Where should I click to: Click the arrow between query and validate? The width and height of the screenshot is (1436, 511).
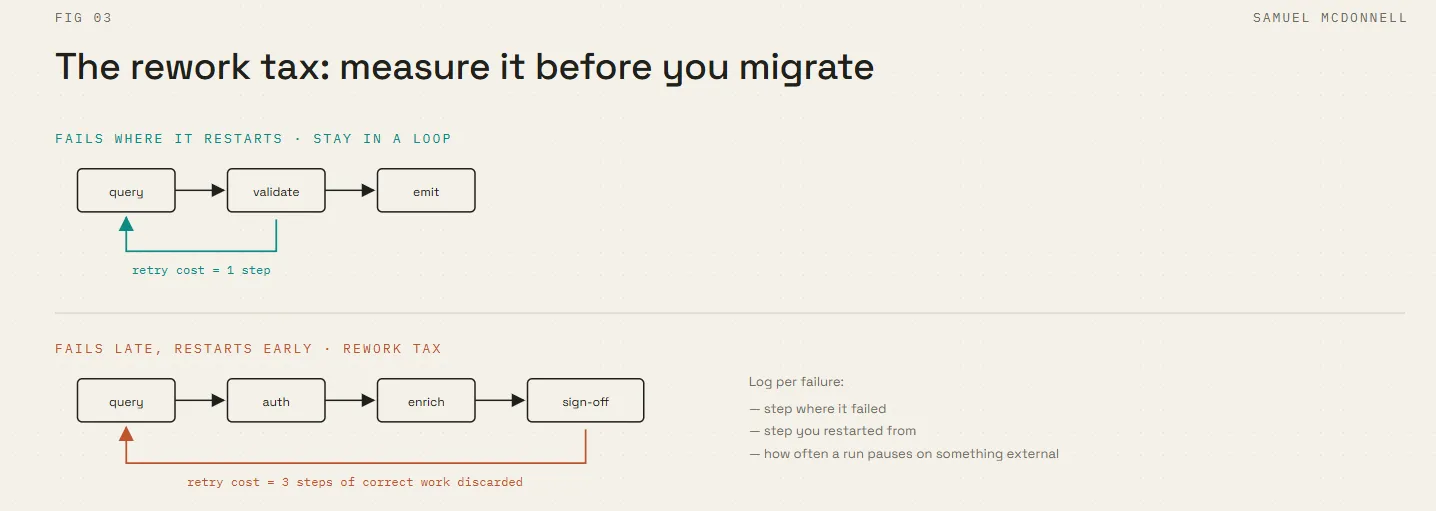coord(201,191)
